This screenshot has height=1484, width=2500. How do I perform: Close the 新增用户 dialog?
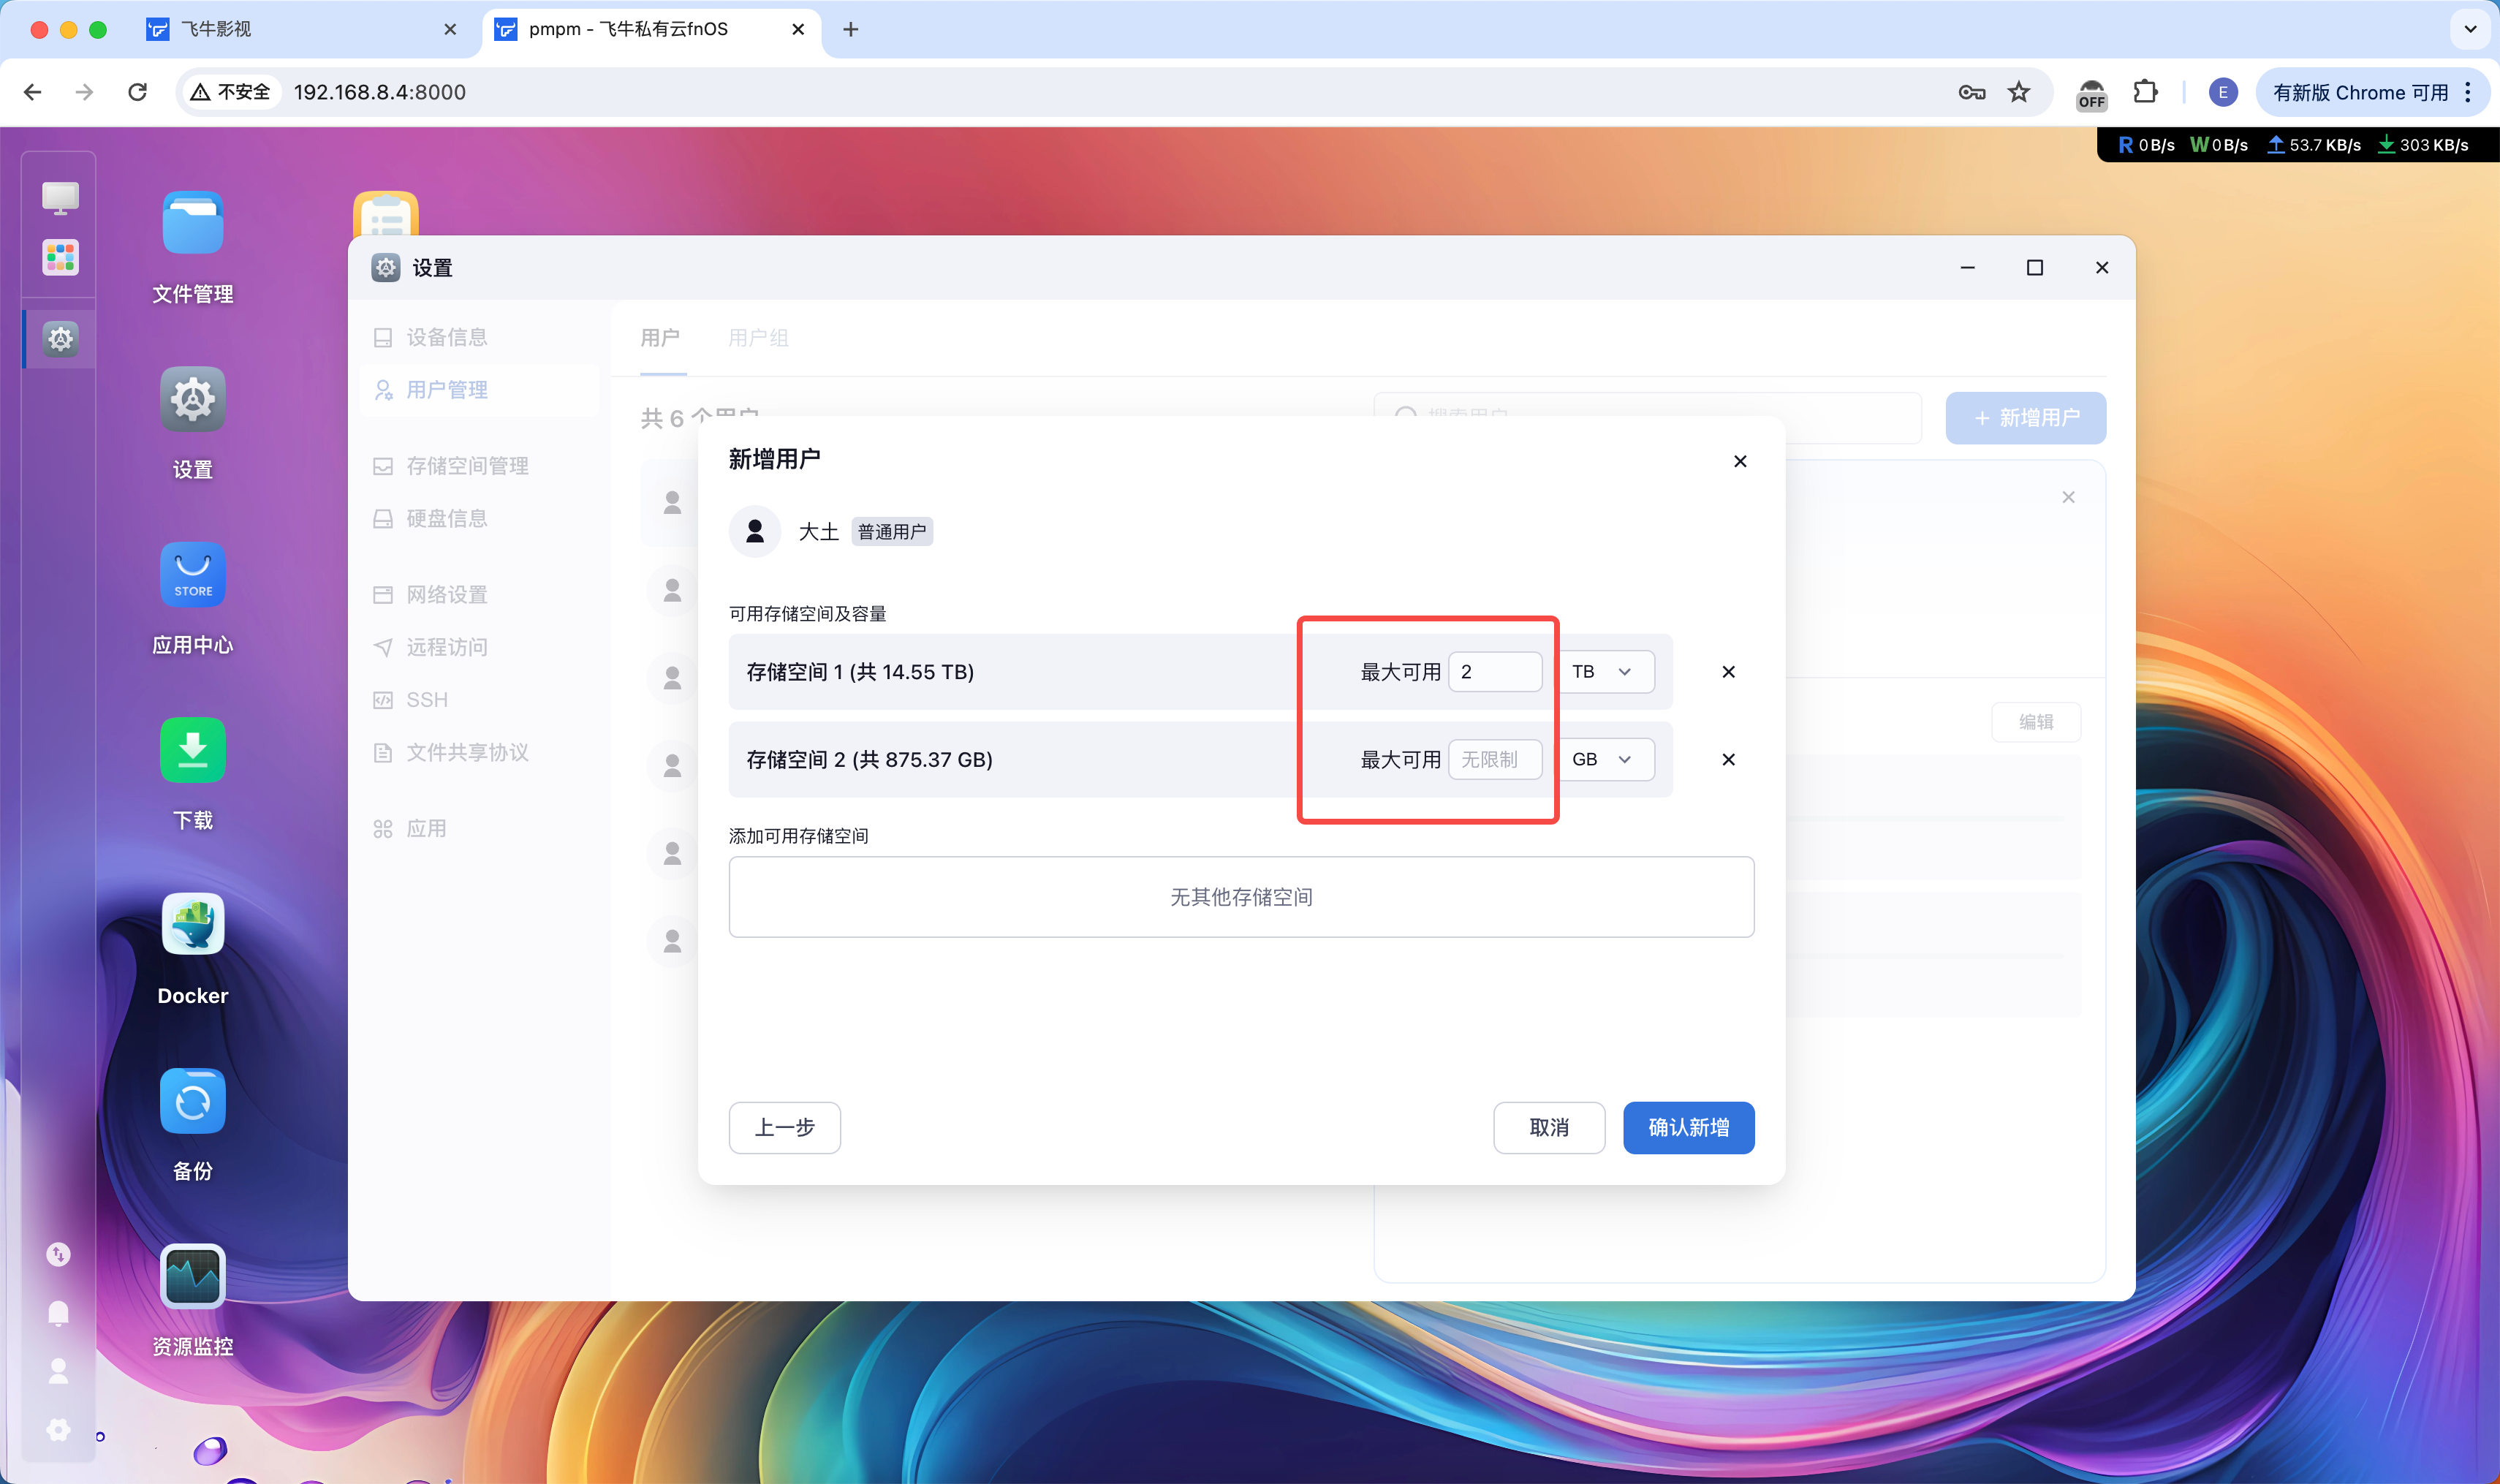1740,461
